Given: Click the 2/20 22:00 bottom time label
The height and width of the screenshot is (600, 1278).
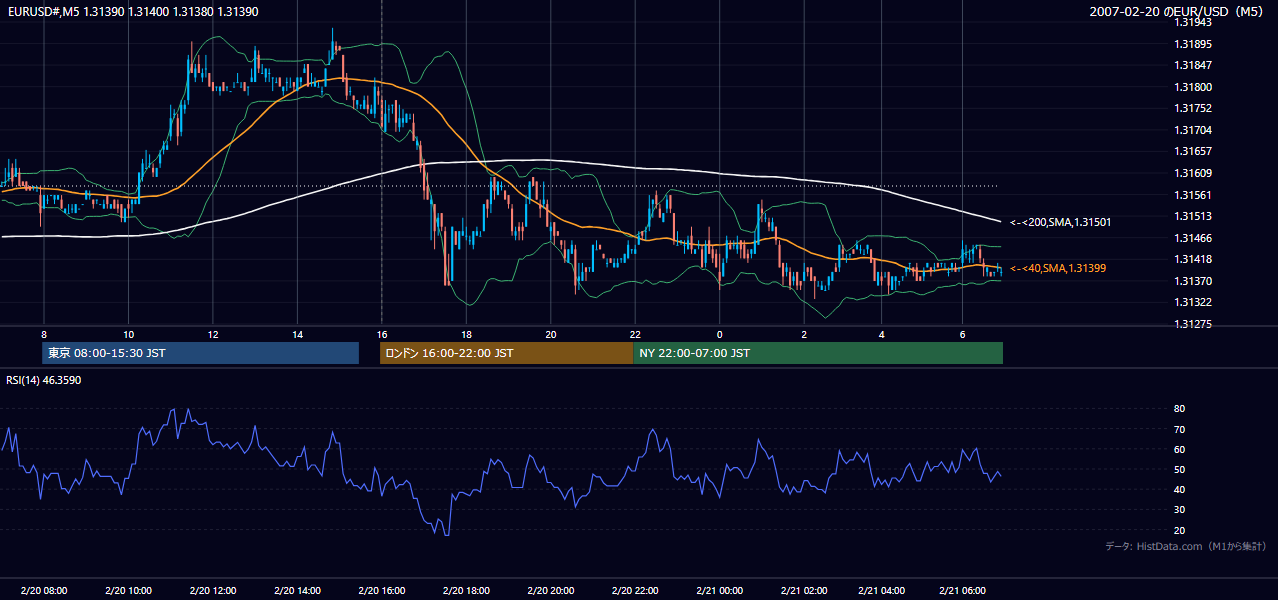Looking at the screenshot, I should pyautogui.click(x=635, y=591).
